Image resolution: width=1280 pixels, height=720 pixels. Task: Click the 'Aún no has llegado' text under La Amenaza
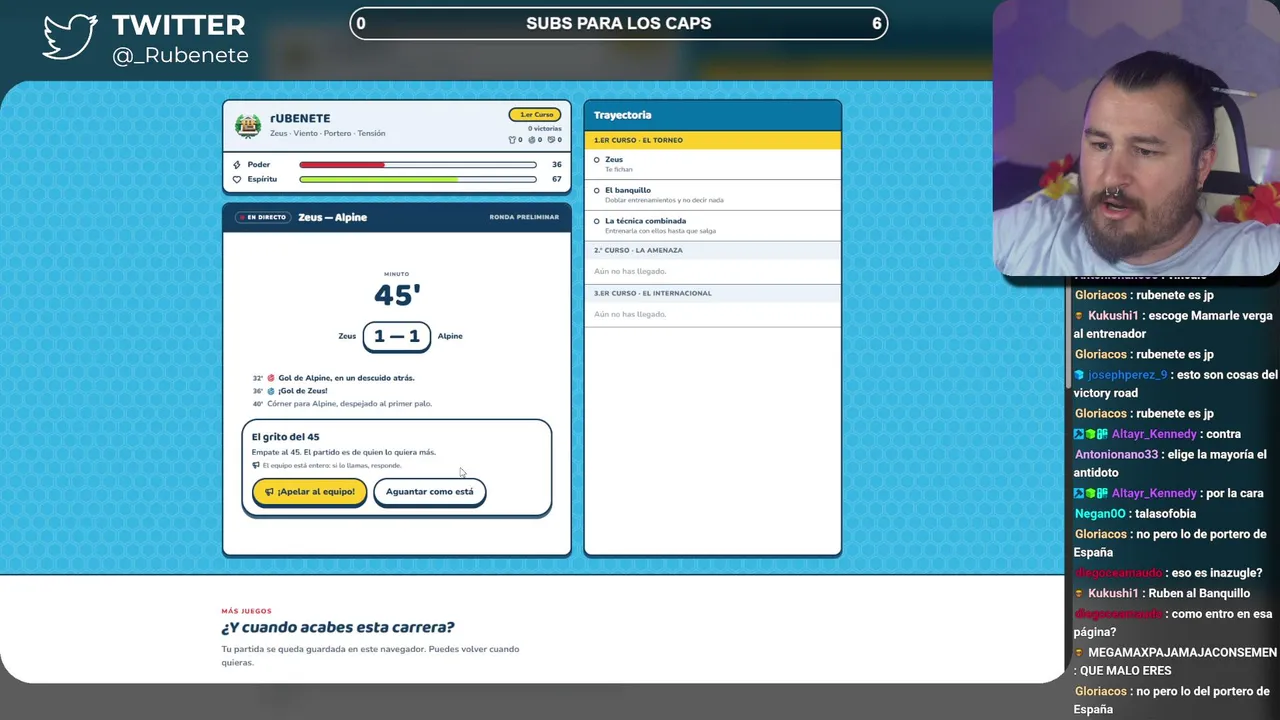click(x=630, y=271)
